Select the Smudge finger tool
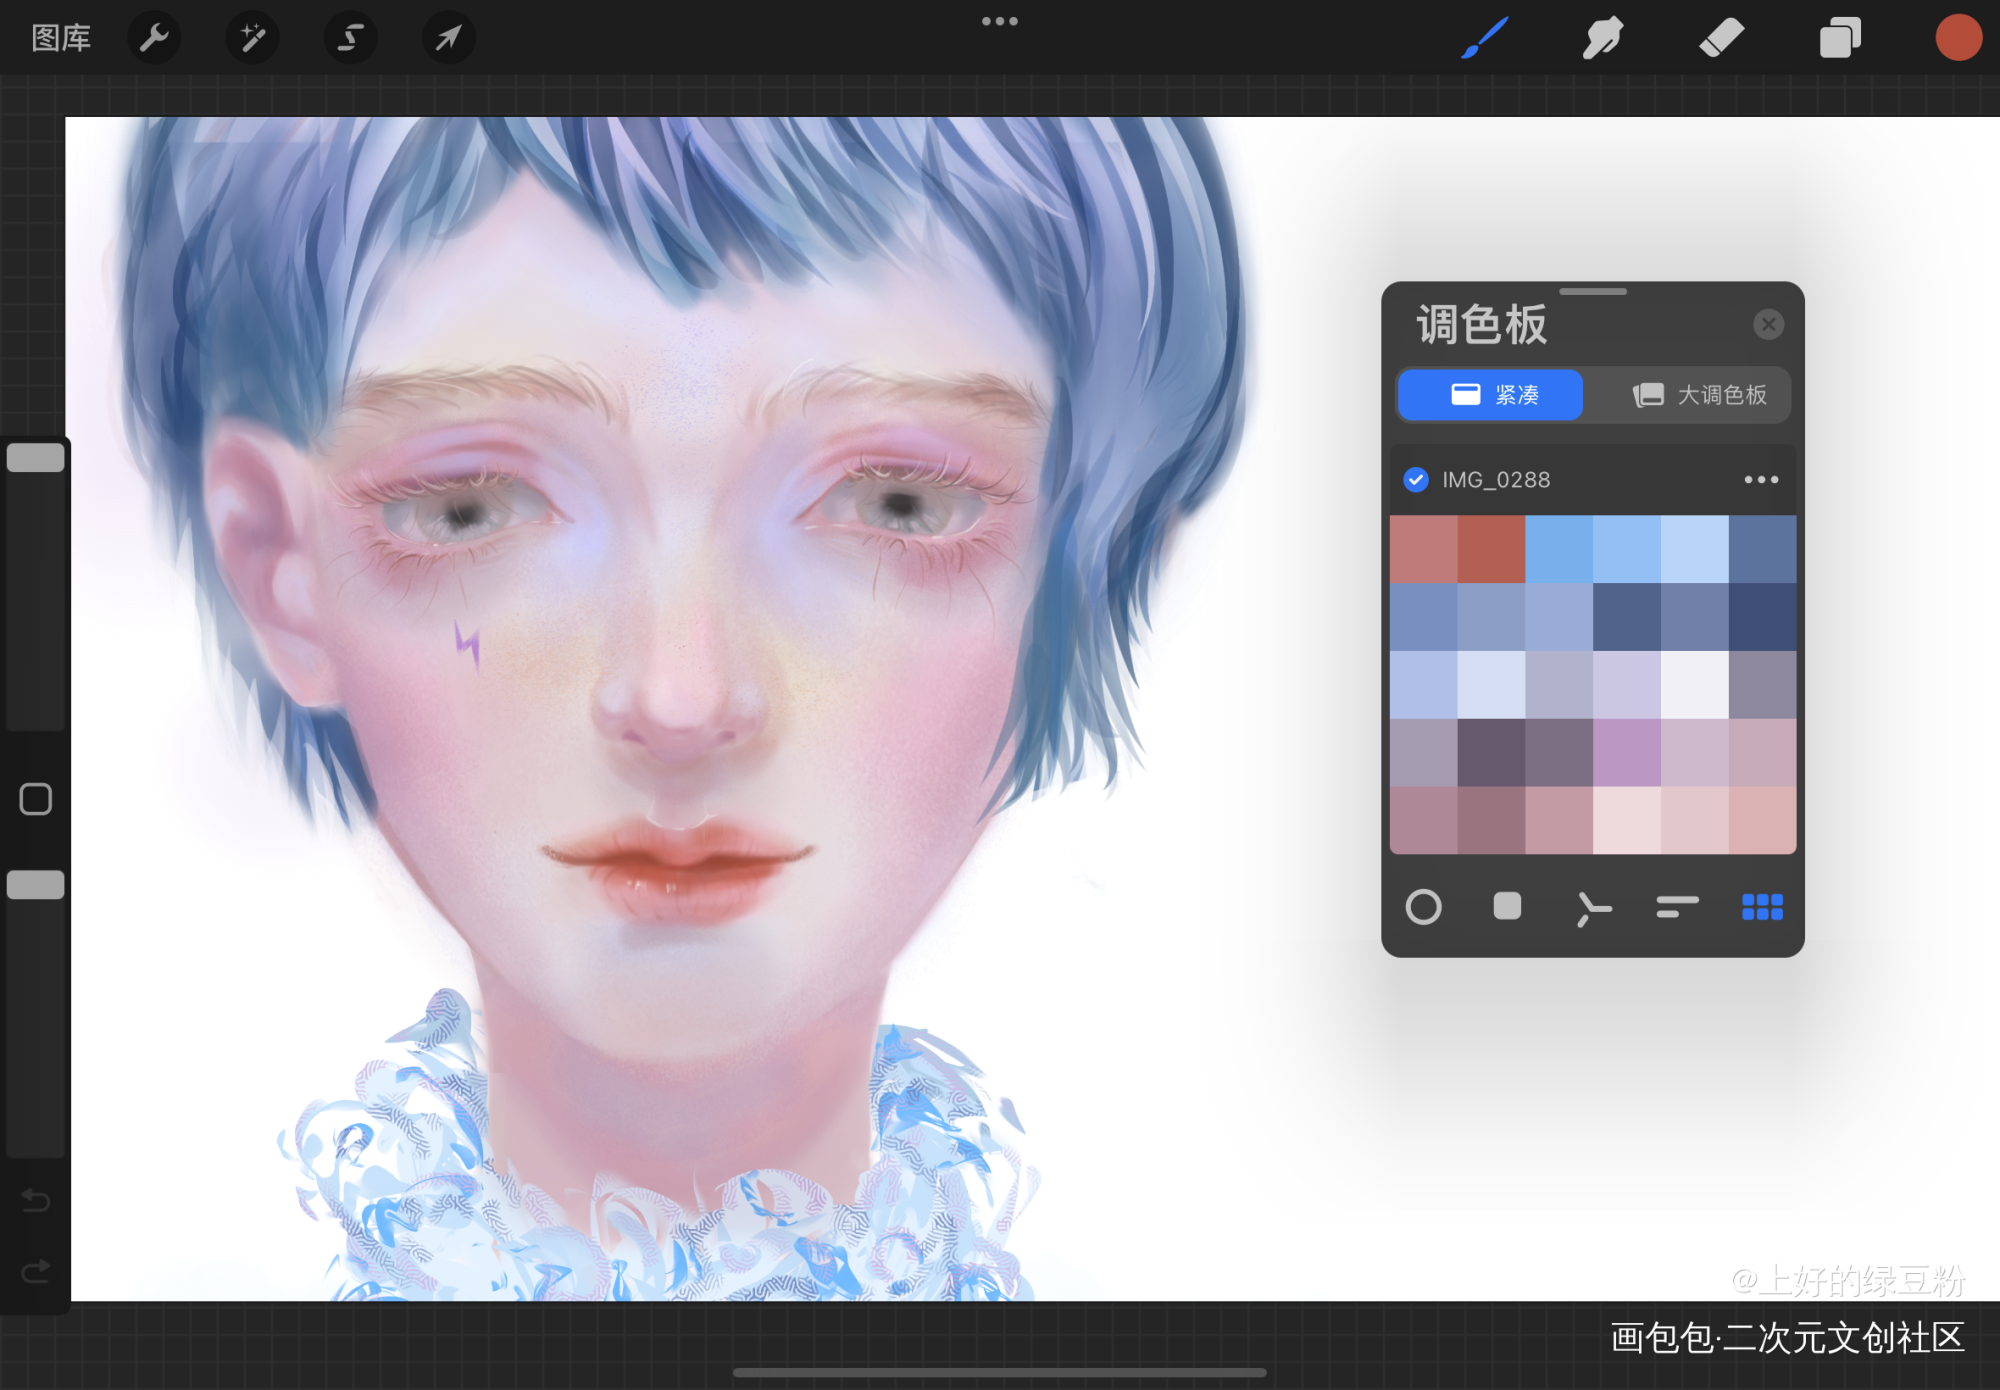Image resolution: width=2000 pixels, height=1390 pixels. tap(1602, 38)
